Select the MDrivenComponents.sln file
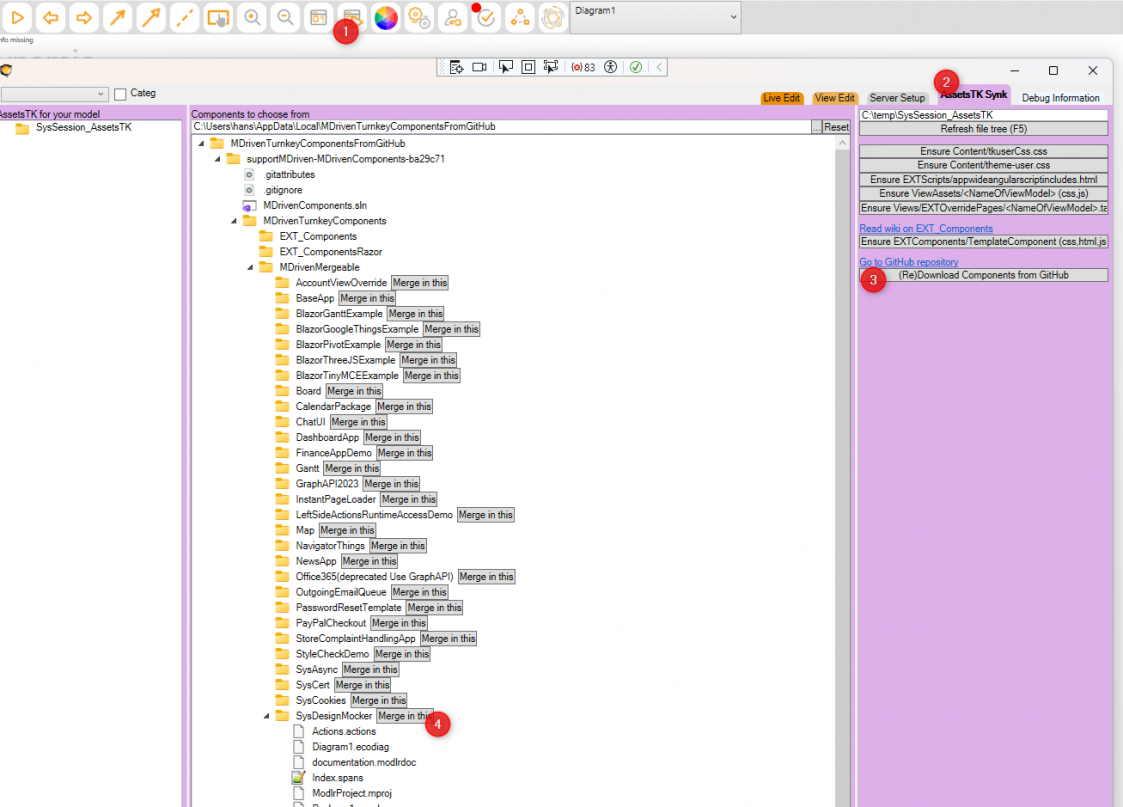 314,206
